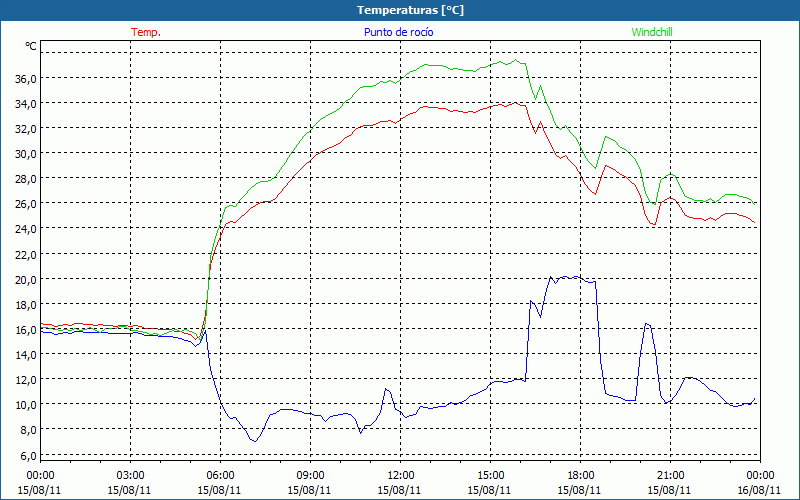Viewport: 800px width, 500px height.
Task: Click the 20,0 y-axis value
Action: point(26,280)
